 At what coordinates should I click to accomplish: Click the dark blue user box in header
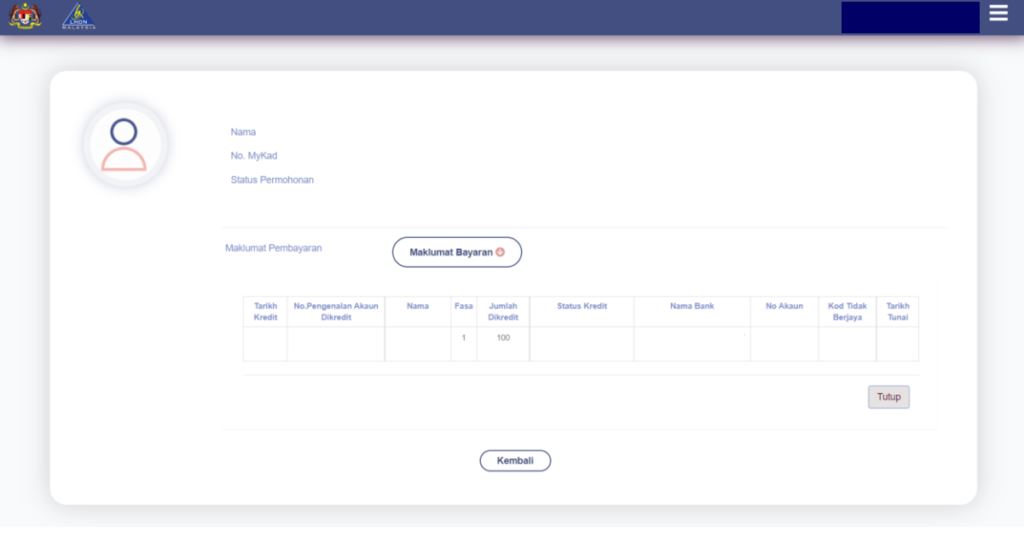tap(910, 17)
